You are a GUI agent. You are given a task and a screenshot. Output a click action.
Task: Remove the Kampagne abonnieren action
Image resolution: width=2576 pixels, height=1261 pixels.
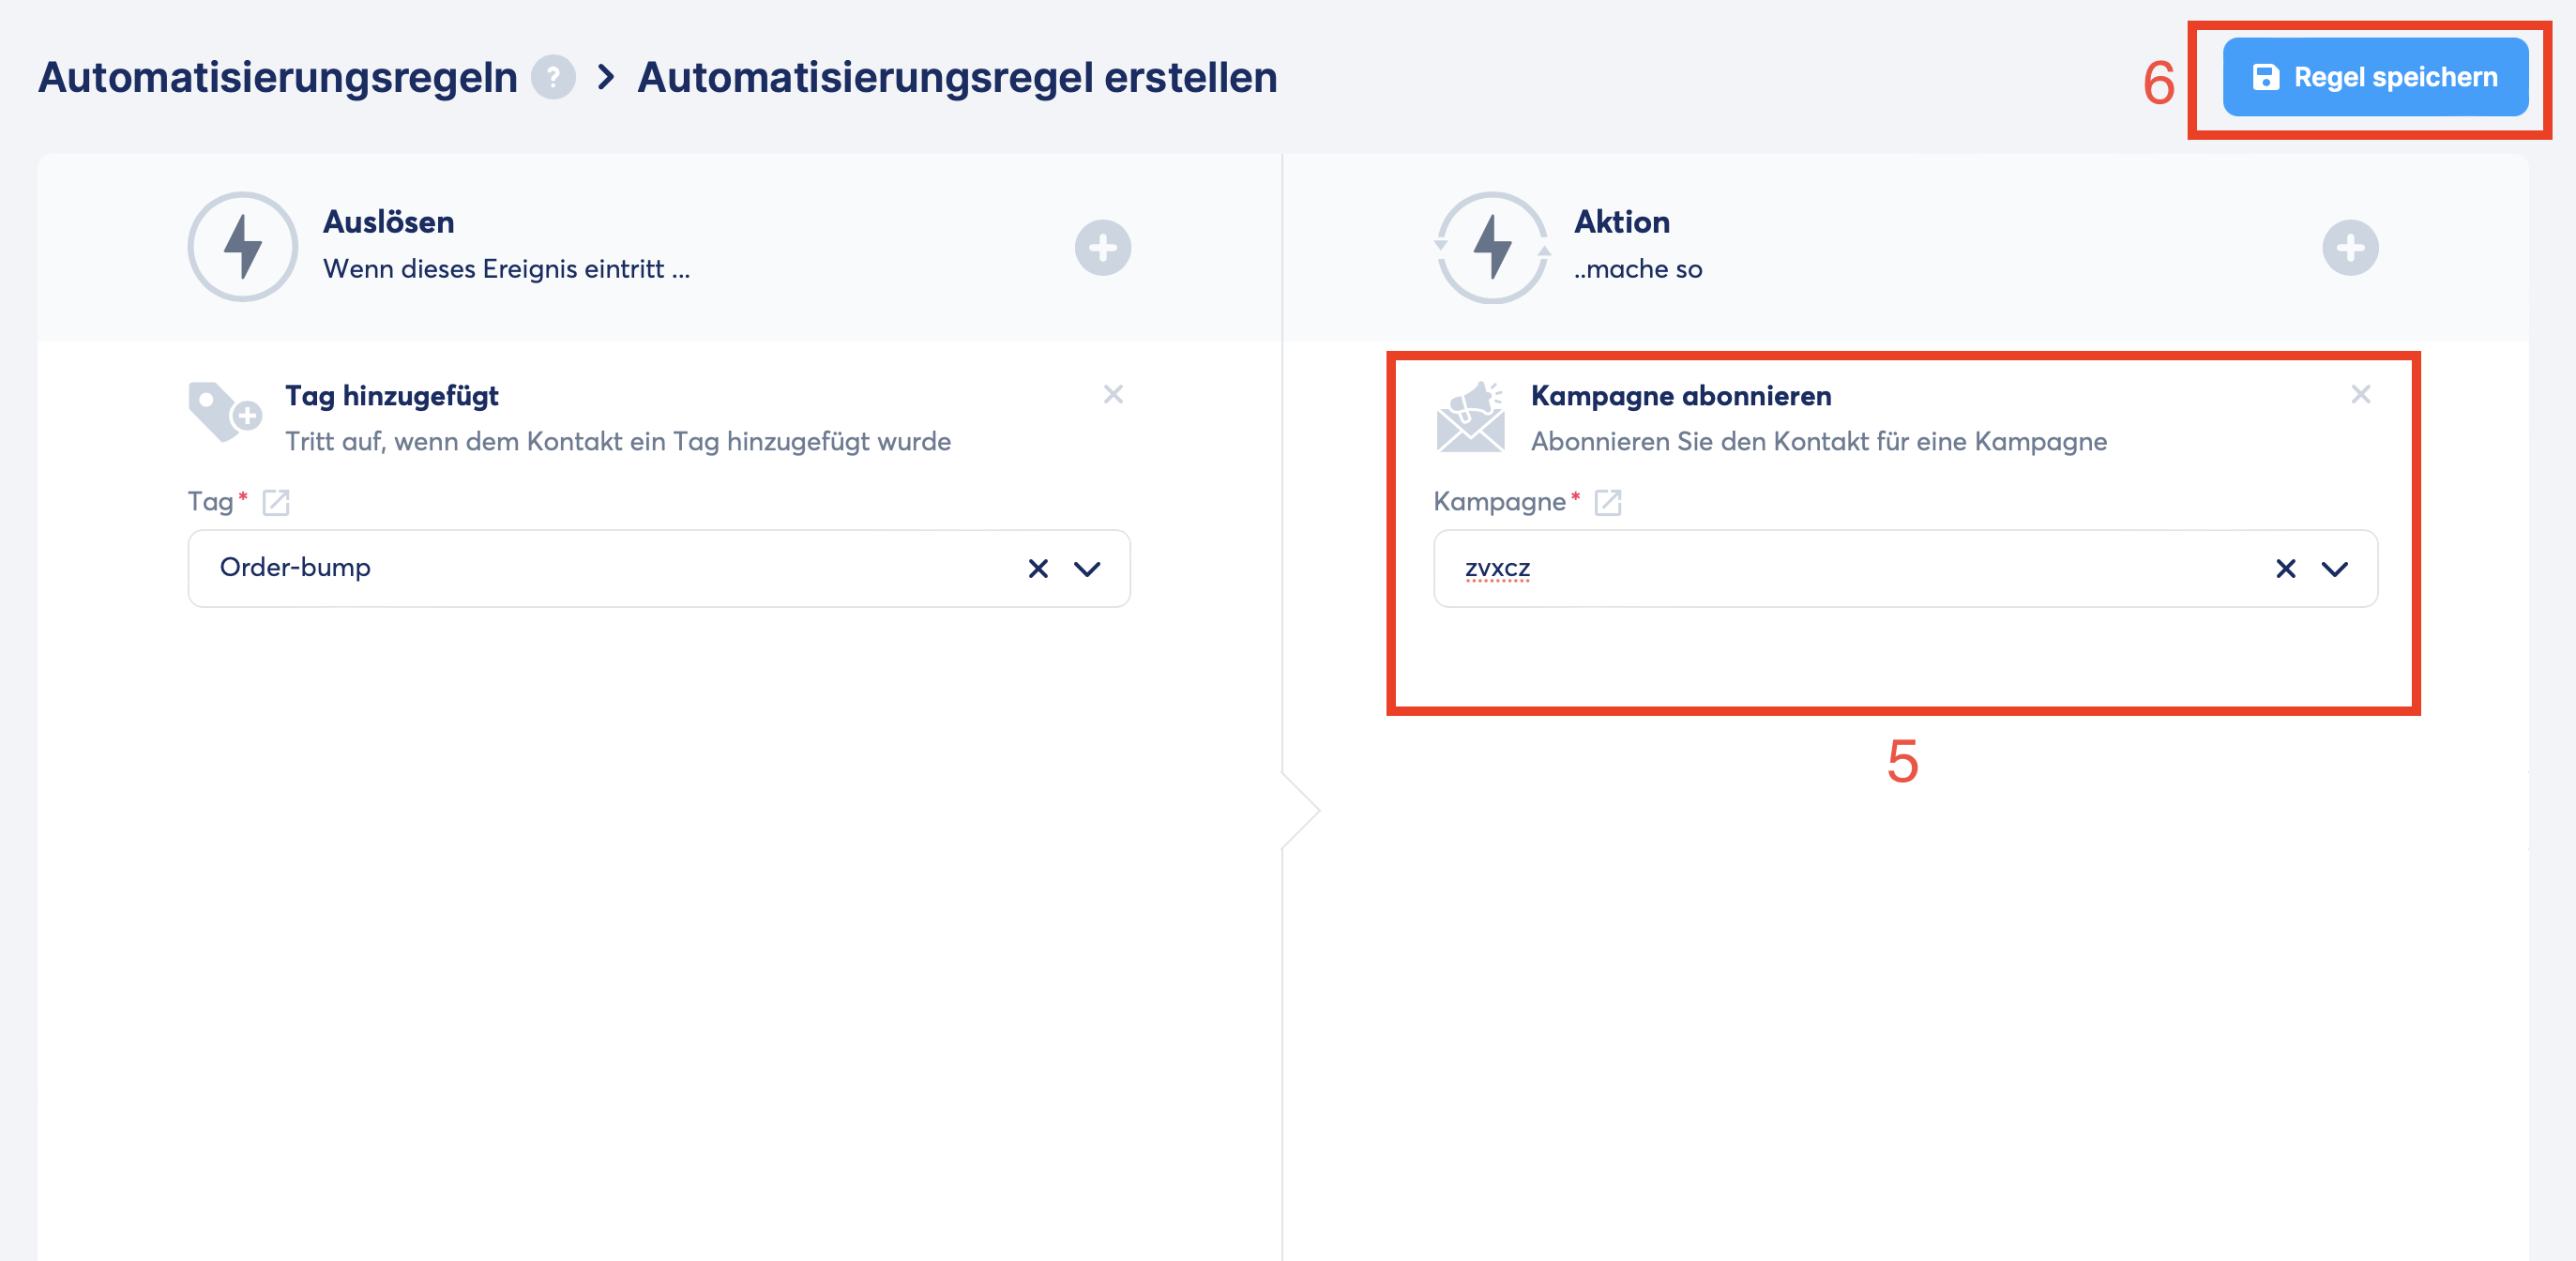coord(2360,394)
